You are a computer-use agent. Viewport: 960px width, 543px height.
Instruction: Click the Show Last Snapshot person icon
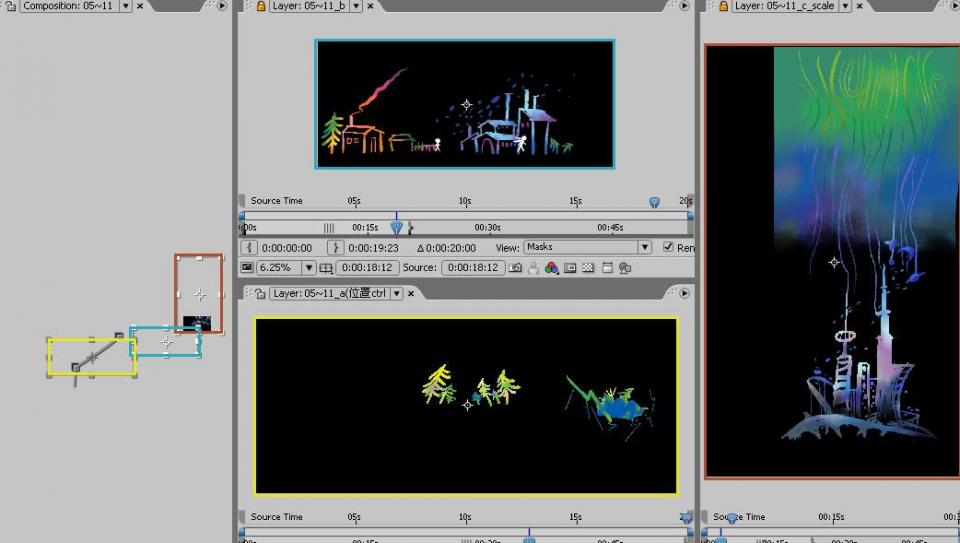pyautogui.click(x=533, y=268)
